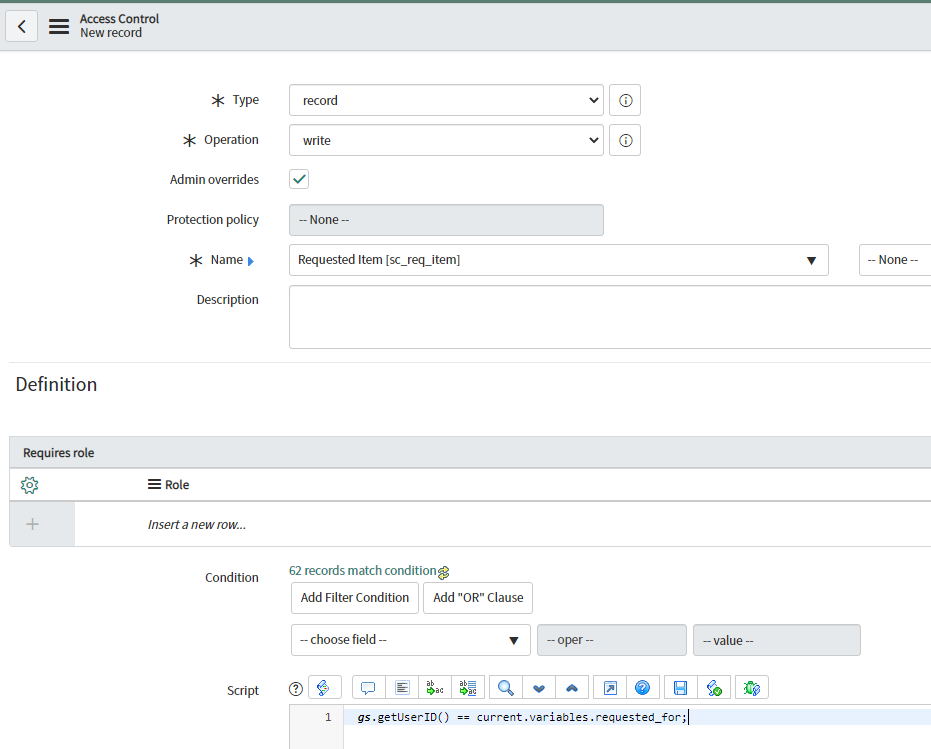This screenshot has width=931, height=749.
Task: Refresh the matching records count
Action: (444, 573)
